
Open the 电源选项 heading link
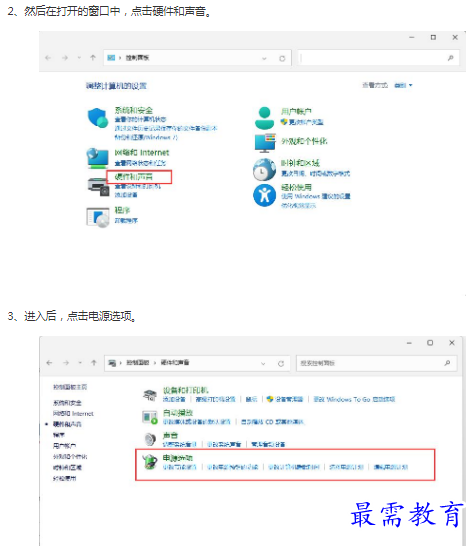[x=178, y=458]
